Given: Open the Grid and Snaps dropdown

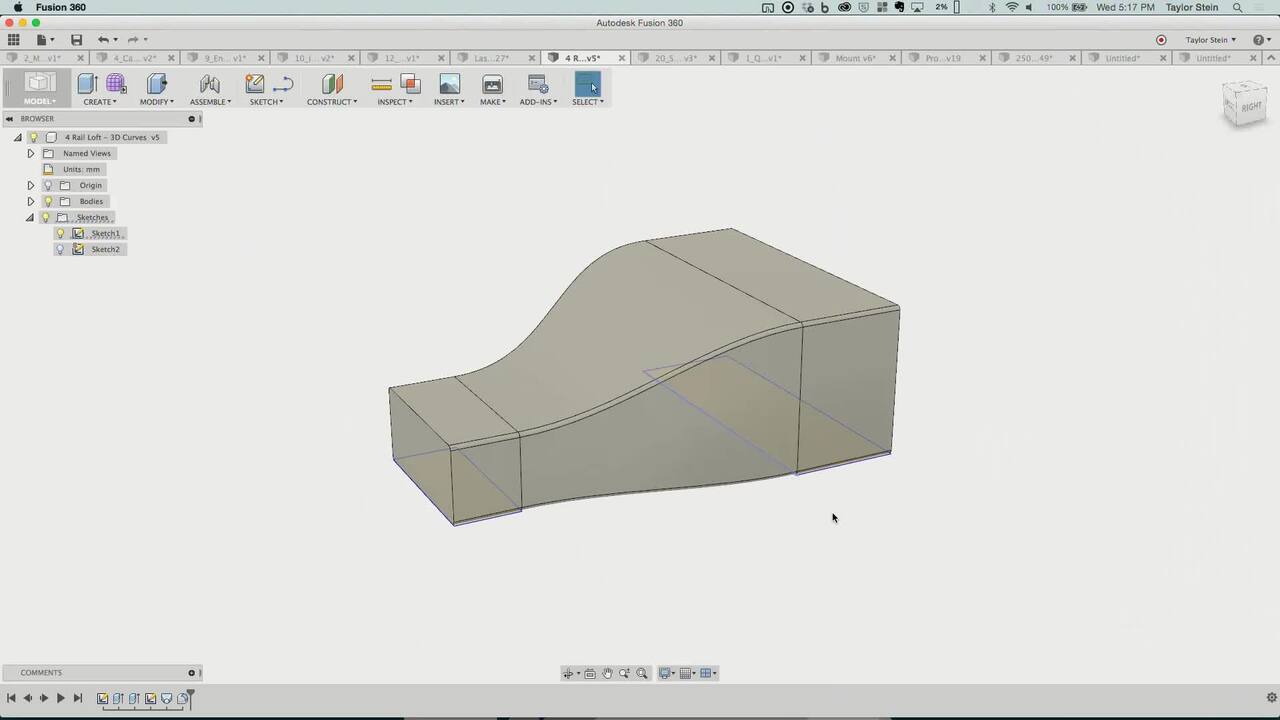Looking at the screenshot, I should click(x=688, y=673).
